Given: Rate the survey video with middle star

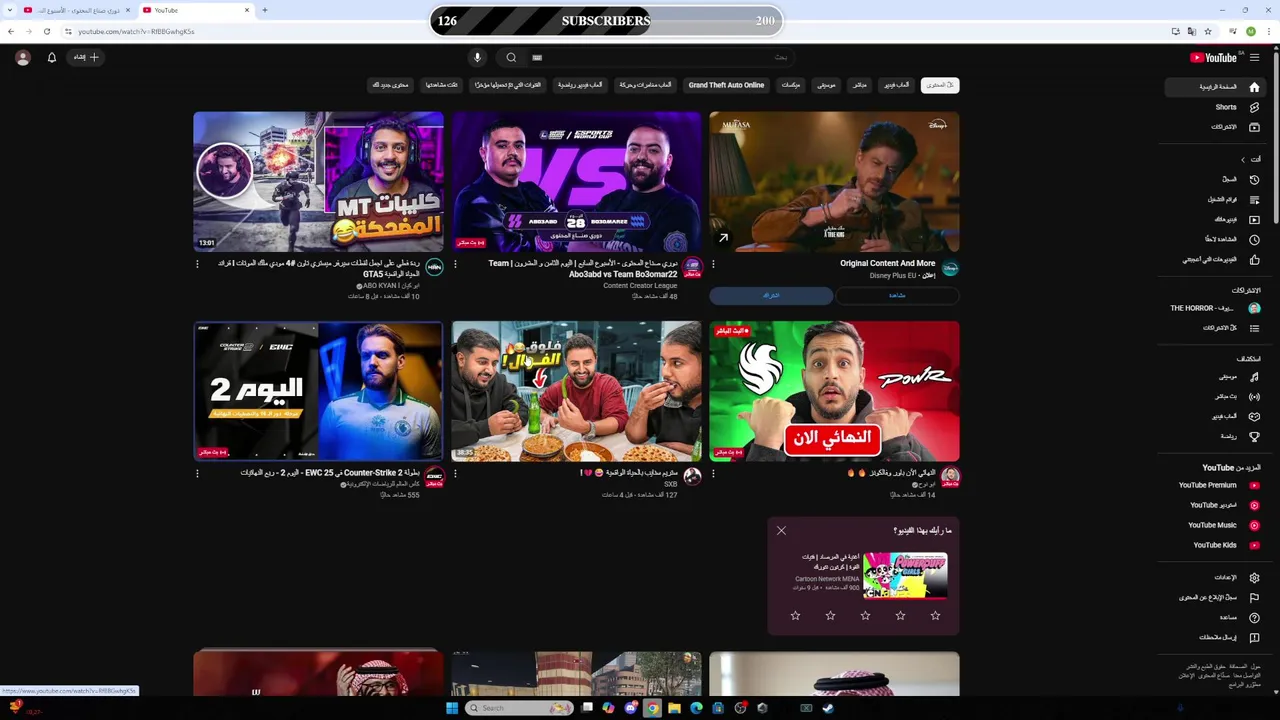Looking at the screenshot, I should coord(865,616).
